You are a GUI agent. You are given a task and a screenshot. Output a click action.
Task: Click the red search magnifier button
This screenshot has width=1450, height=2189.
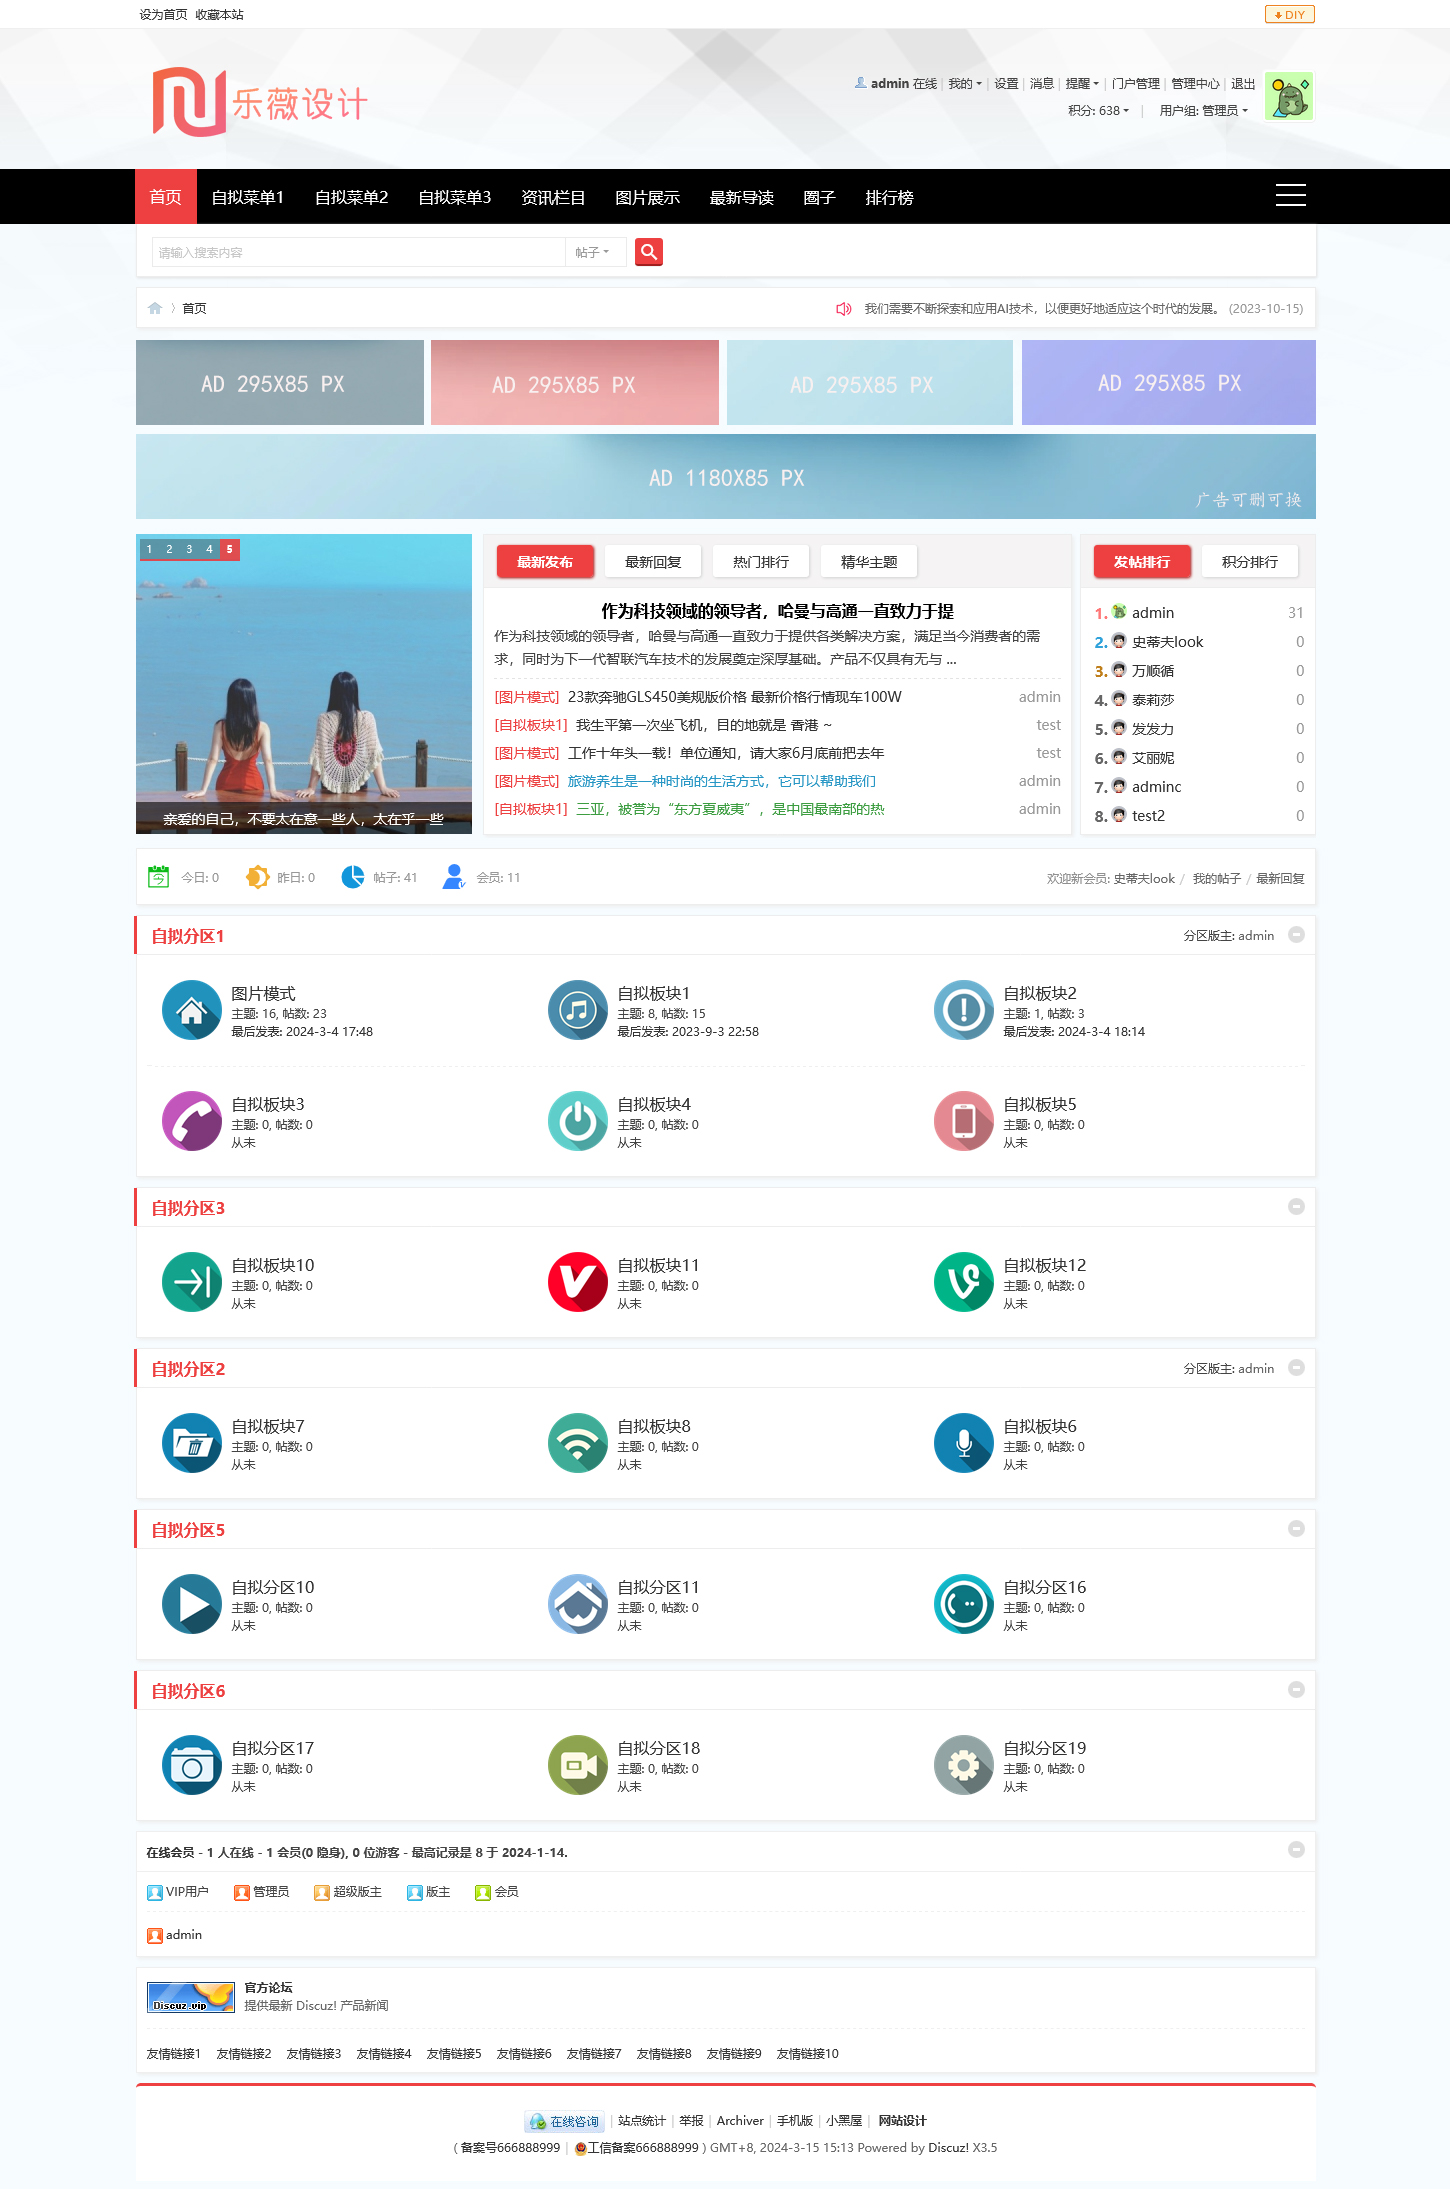point(649,252)
